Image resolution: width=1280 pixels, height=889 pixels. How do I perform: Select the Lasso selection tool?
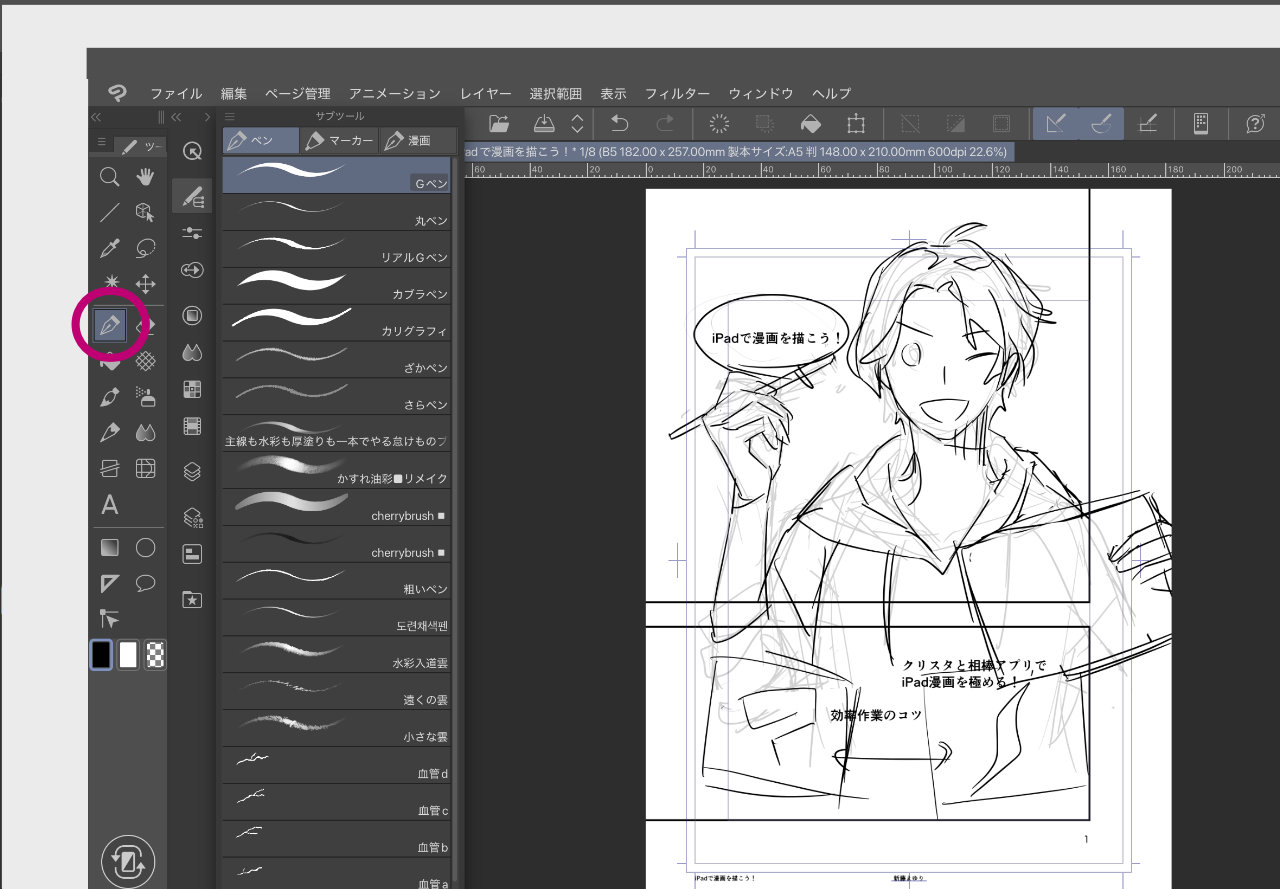(x=146, y=248)
